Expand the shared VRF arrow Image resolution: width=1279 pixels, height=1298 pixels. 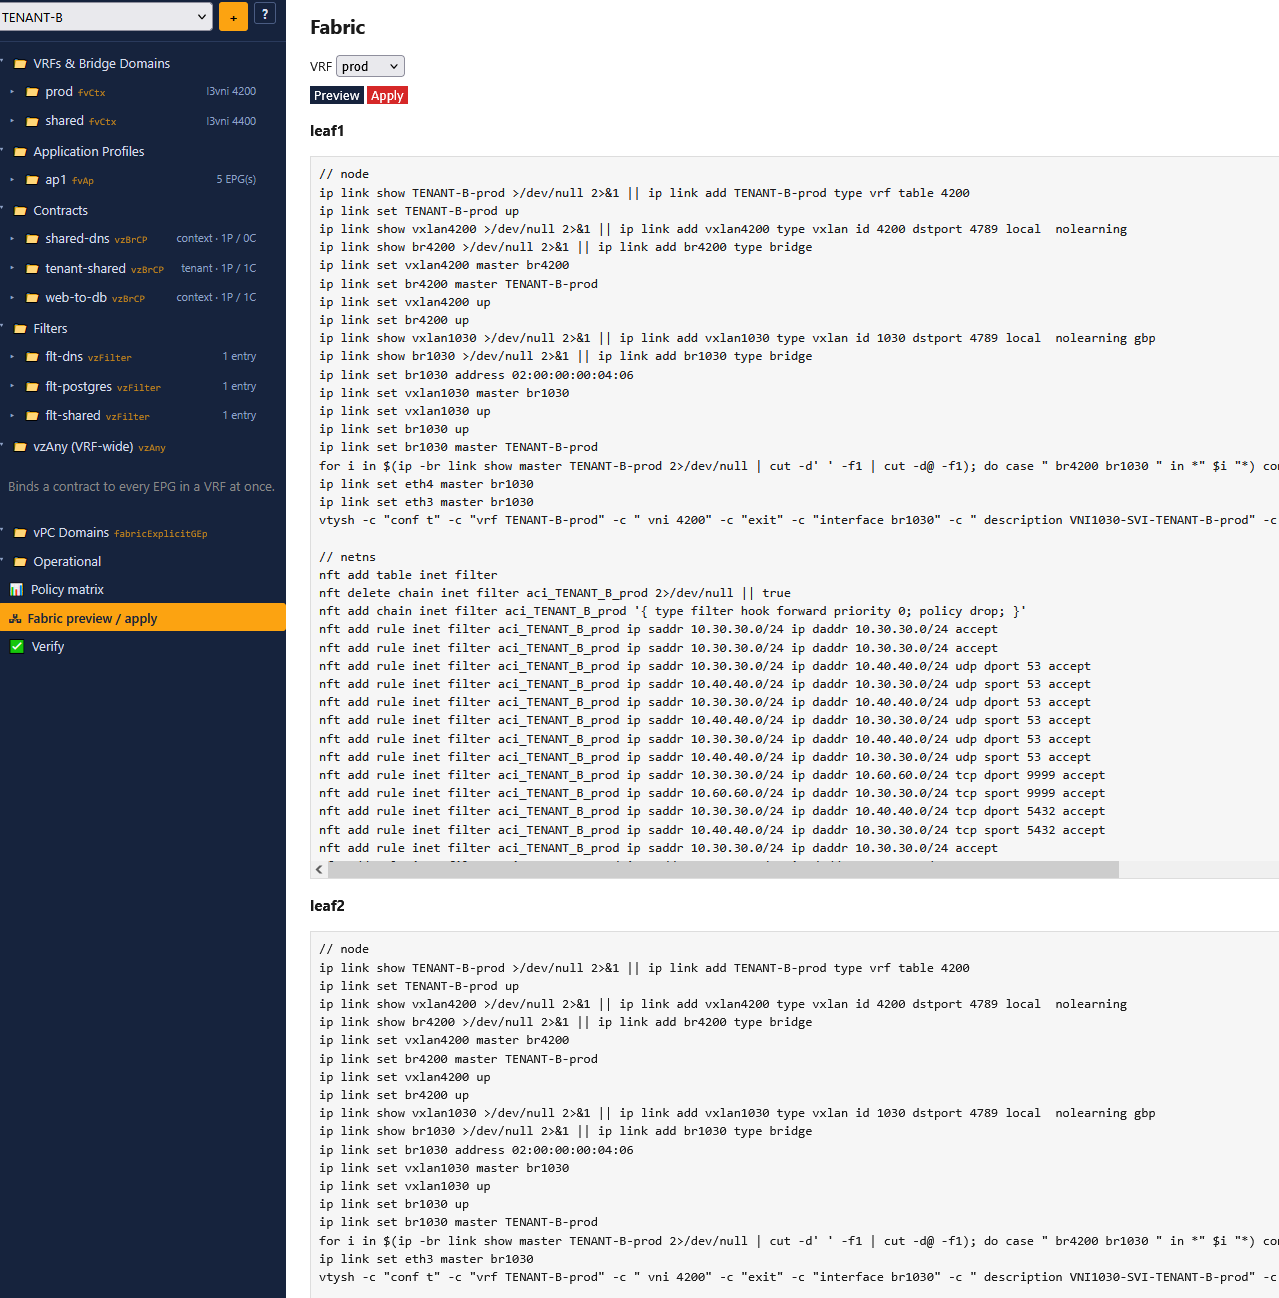click(x=12, y=121)
